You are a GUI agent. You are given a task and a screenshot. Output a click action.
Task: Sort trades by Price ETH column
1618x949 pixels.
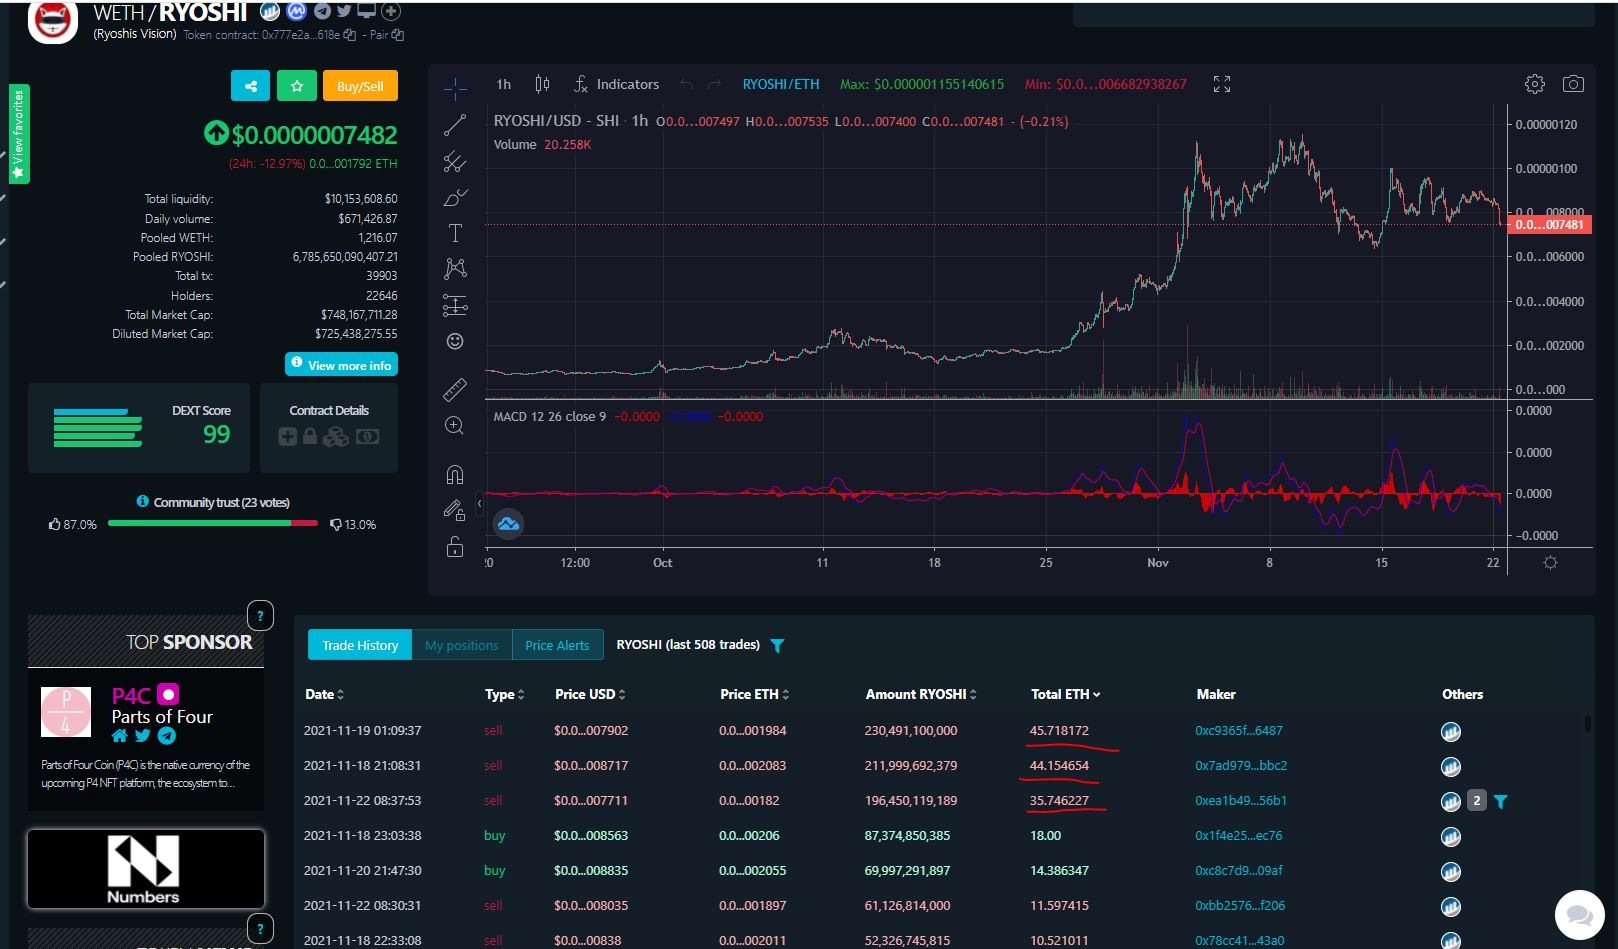[754, 694]
